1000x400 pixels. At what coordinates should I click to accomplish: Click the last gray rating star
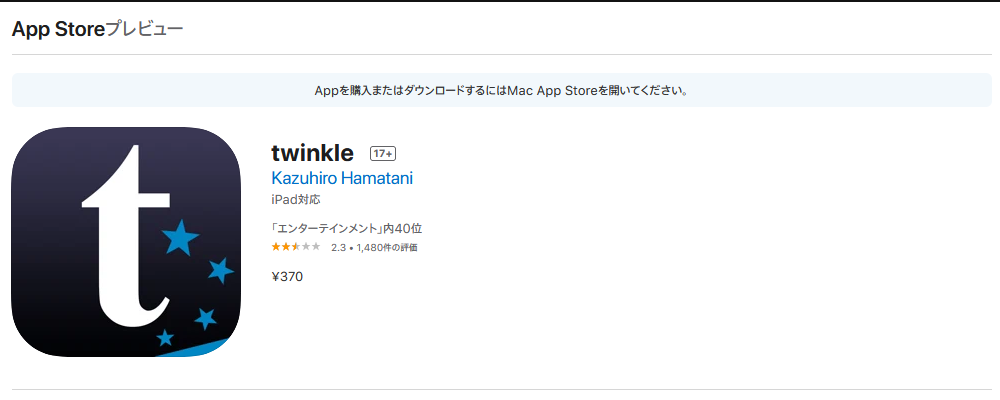point(316,247)
